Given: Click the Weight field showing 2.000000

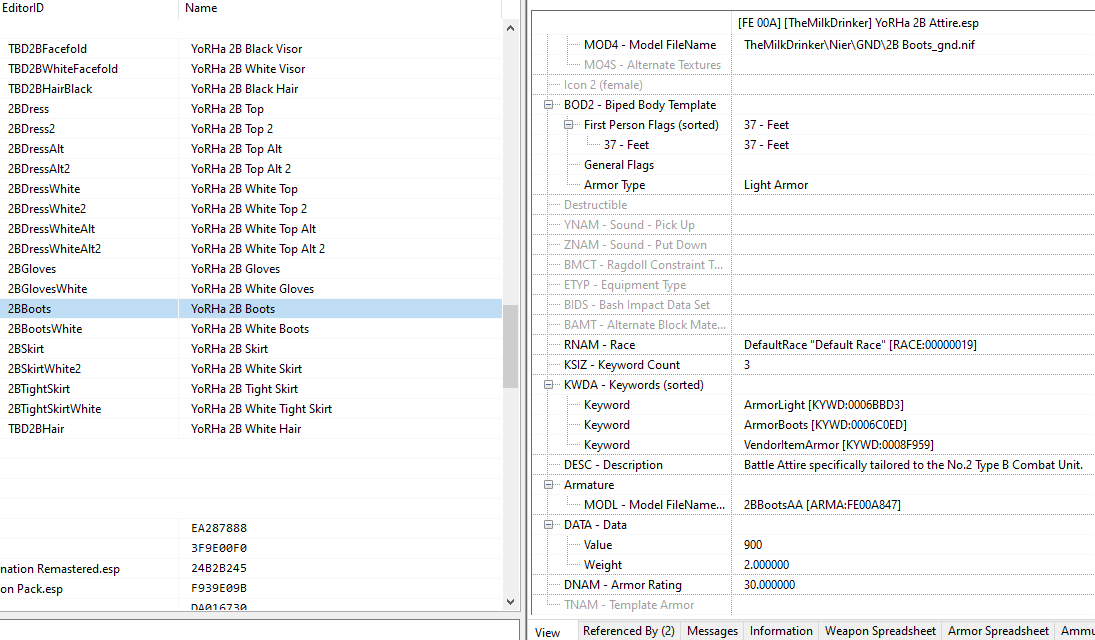Looking at the screenshot, I should click(x=766, y=565).
